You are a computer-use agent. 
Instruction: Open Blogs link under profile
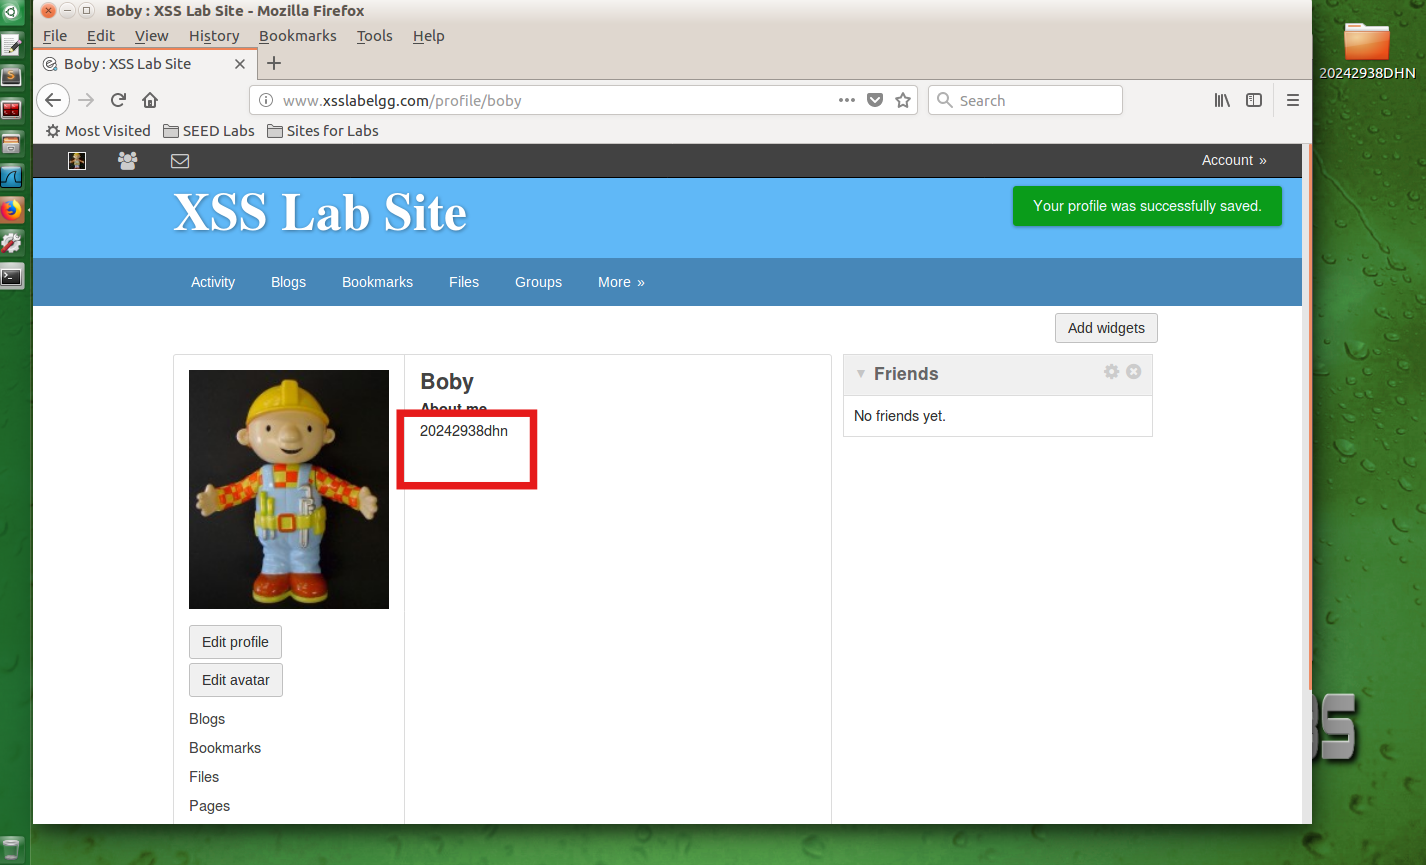(207, 719)
